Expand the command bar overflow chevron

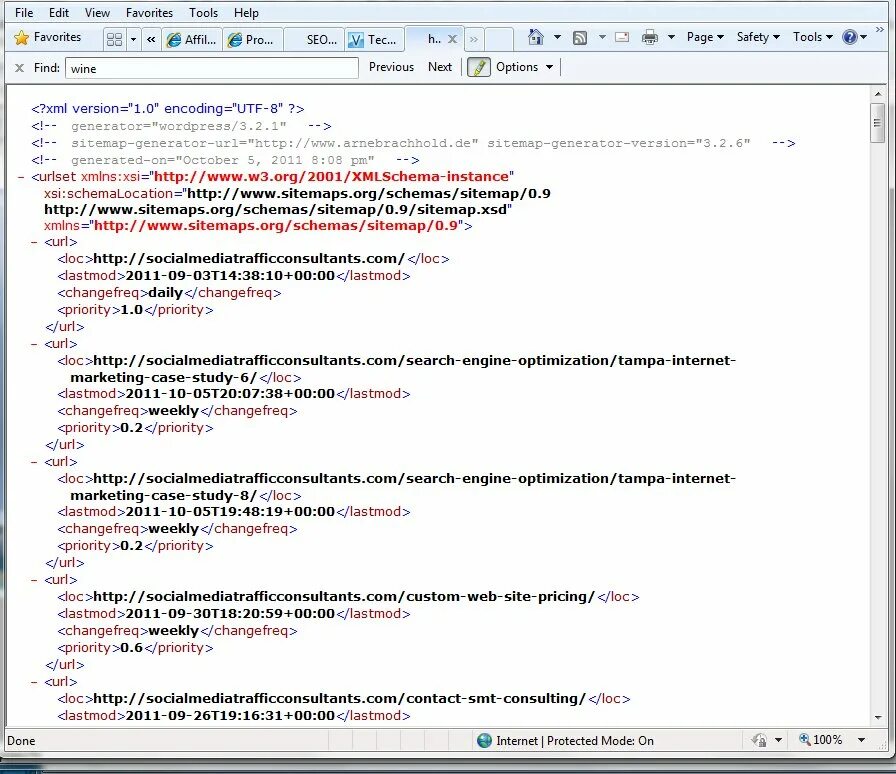click(880, 29)
